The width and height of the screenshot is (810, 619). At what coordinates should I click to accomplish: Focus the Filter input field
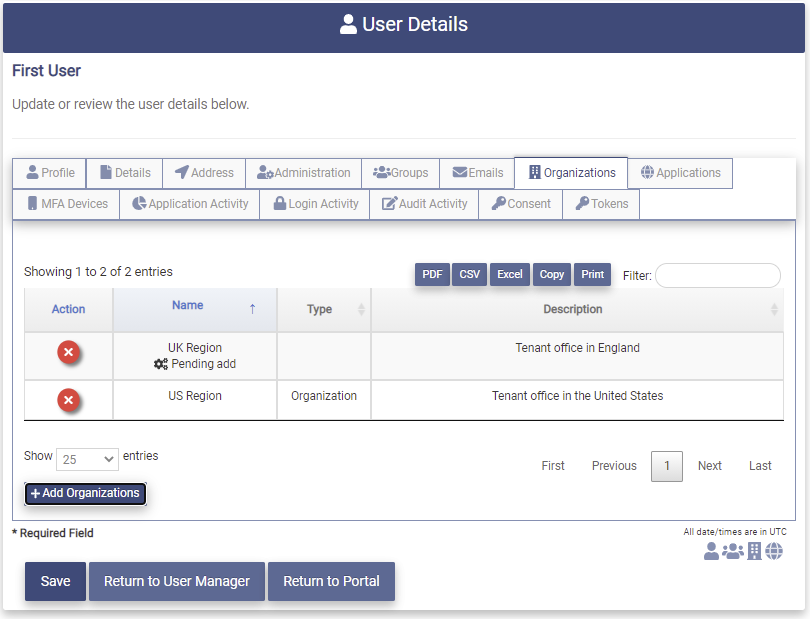tap(718, 275)
